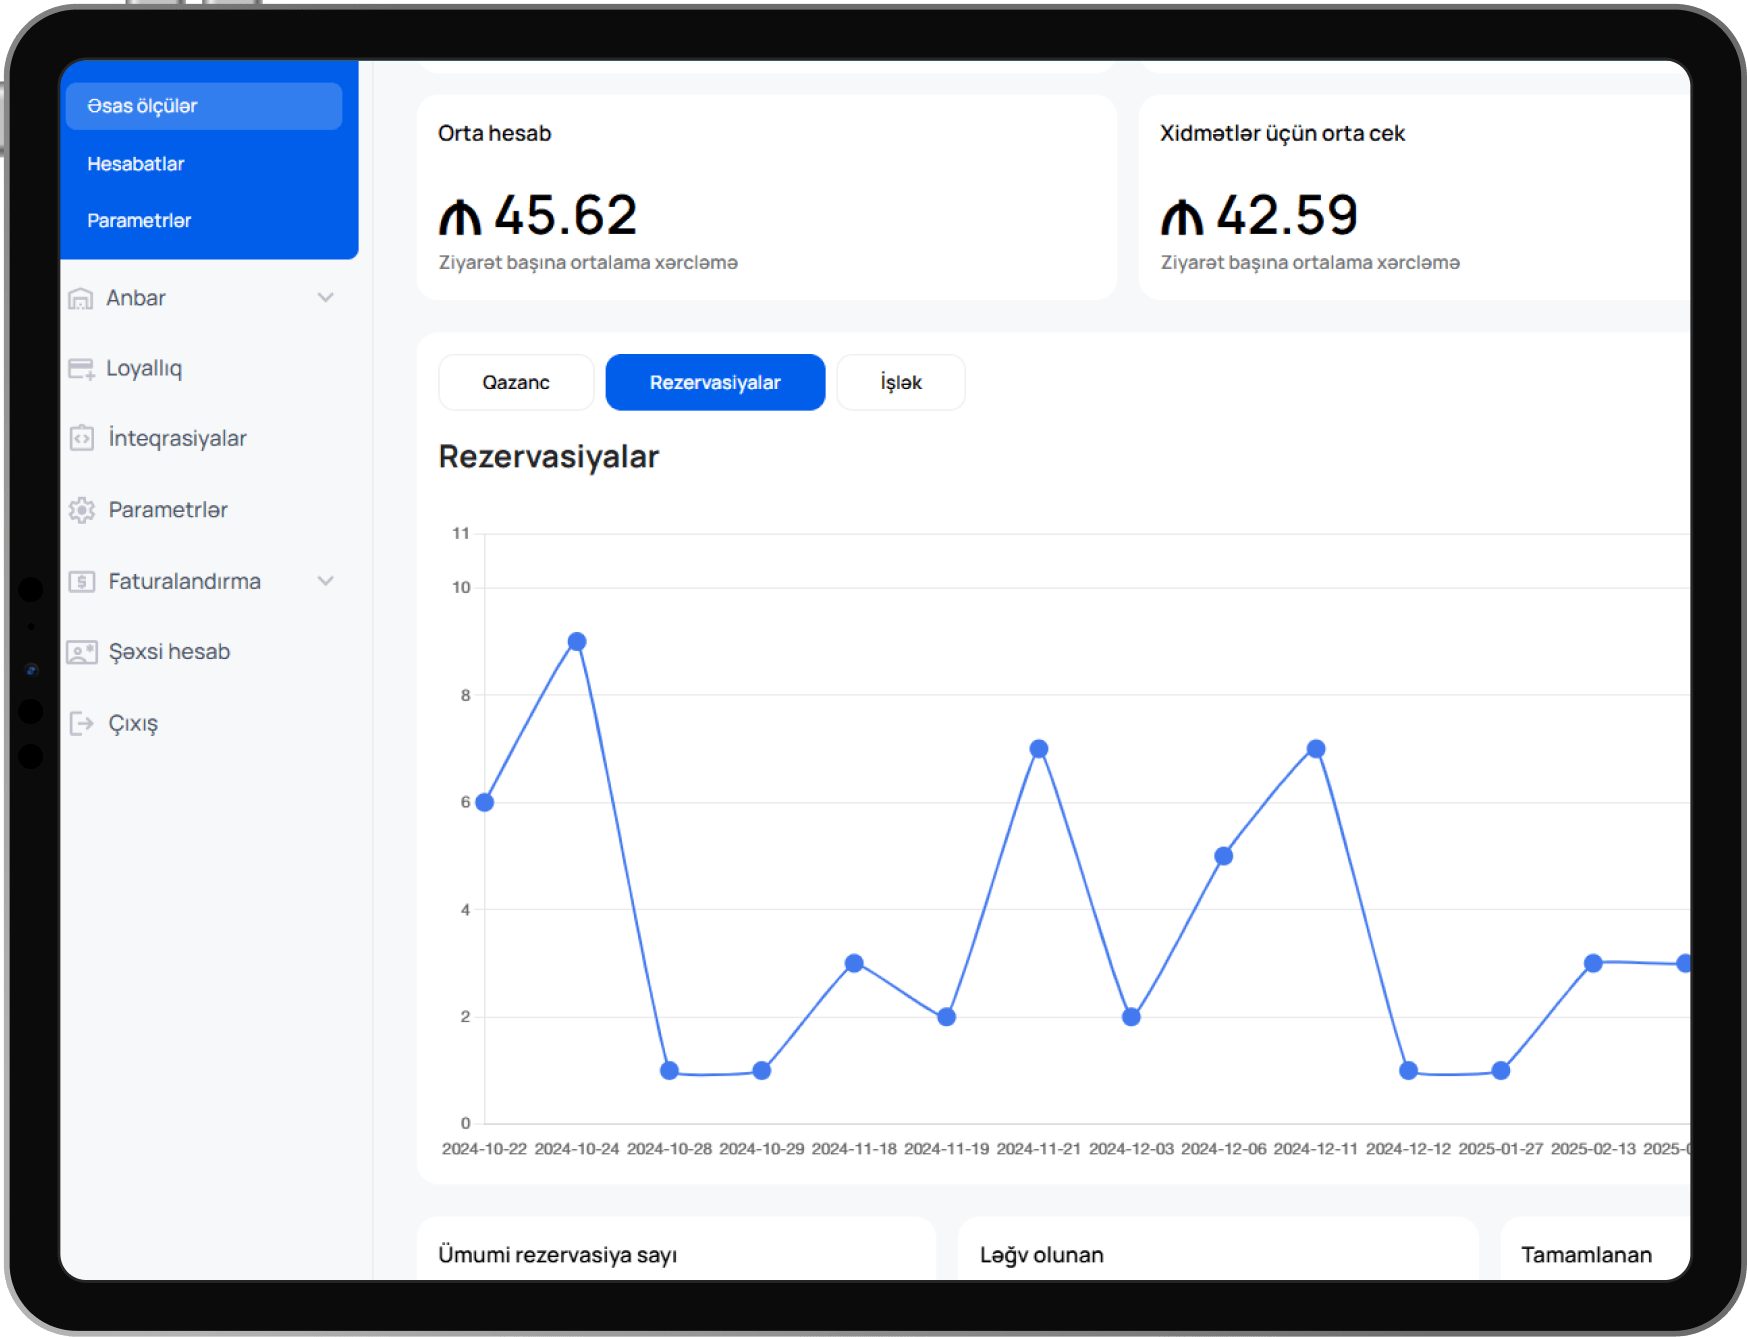Open Şəxsi hesab page
The width and height of the screenshot is (1747, 1337).
click(x=169, y=652)
